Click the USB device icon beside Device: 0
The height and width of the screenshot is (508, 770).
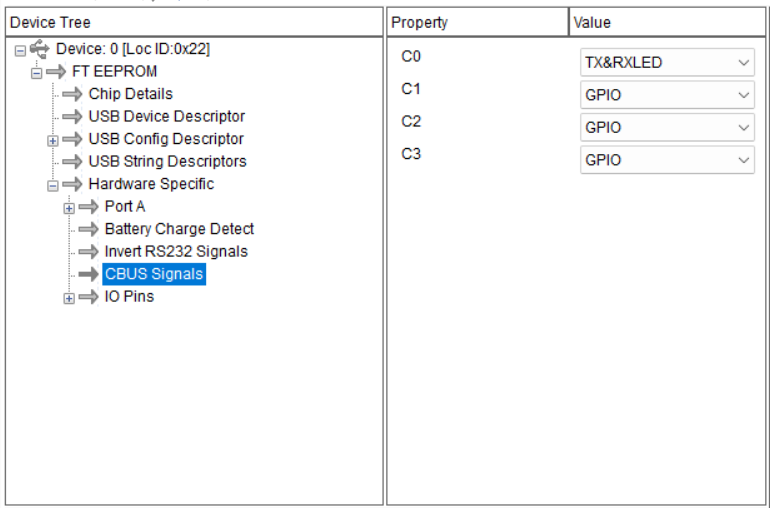pyautogui.click(x=39, y=49)
